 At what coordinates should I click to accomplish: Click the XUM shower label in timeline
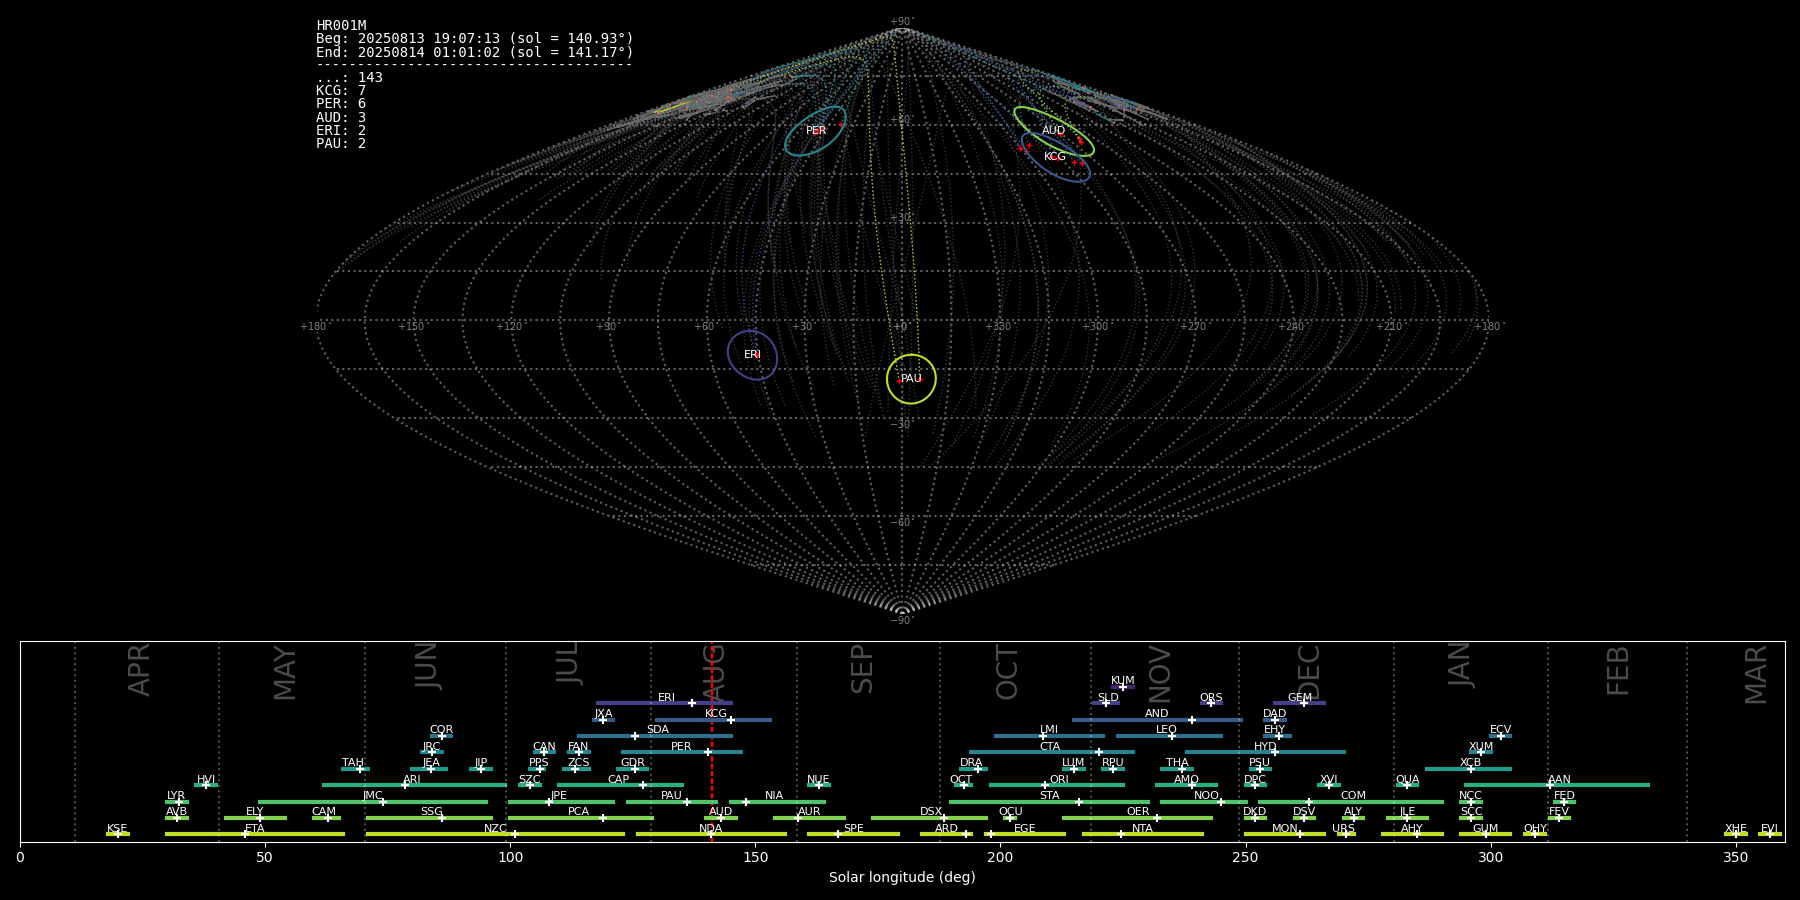(x=1481, y=747)
